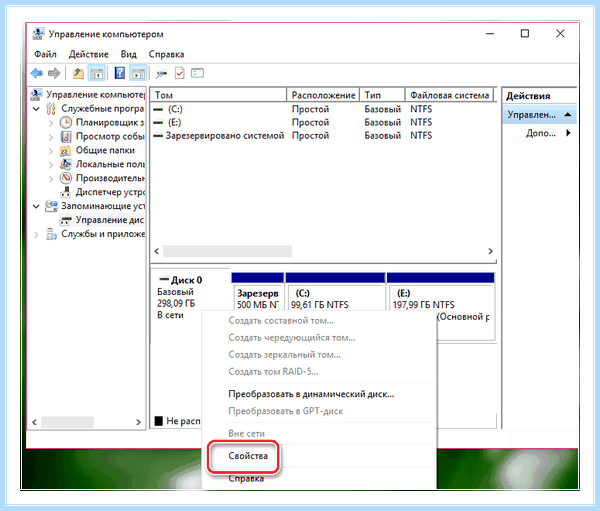Open the Справка menu in menu bar

click(x=166, y=54)
